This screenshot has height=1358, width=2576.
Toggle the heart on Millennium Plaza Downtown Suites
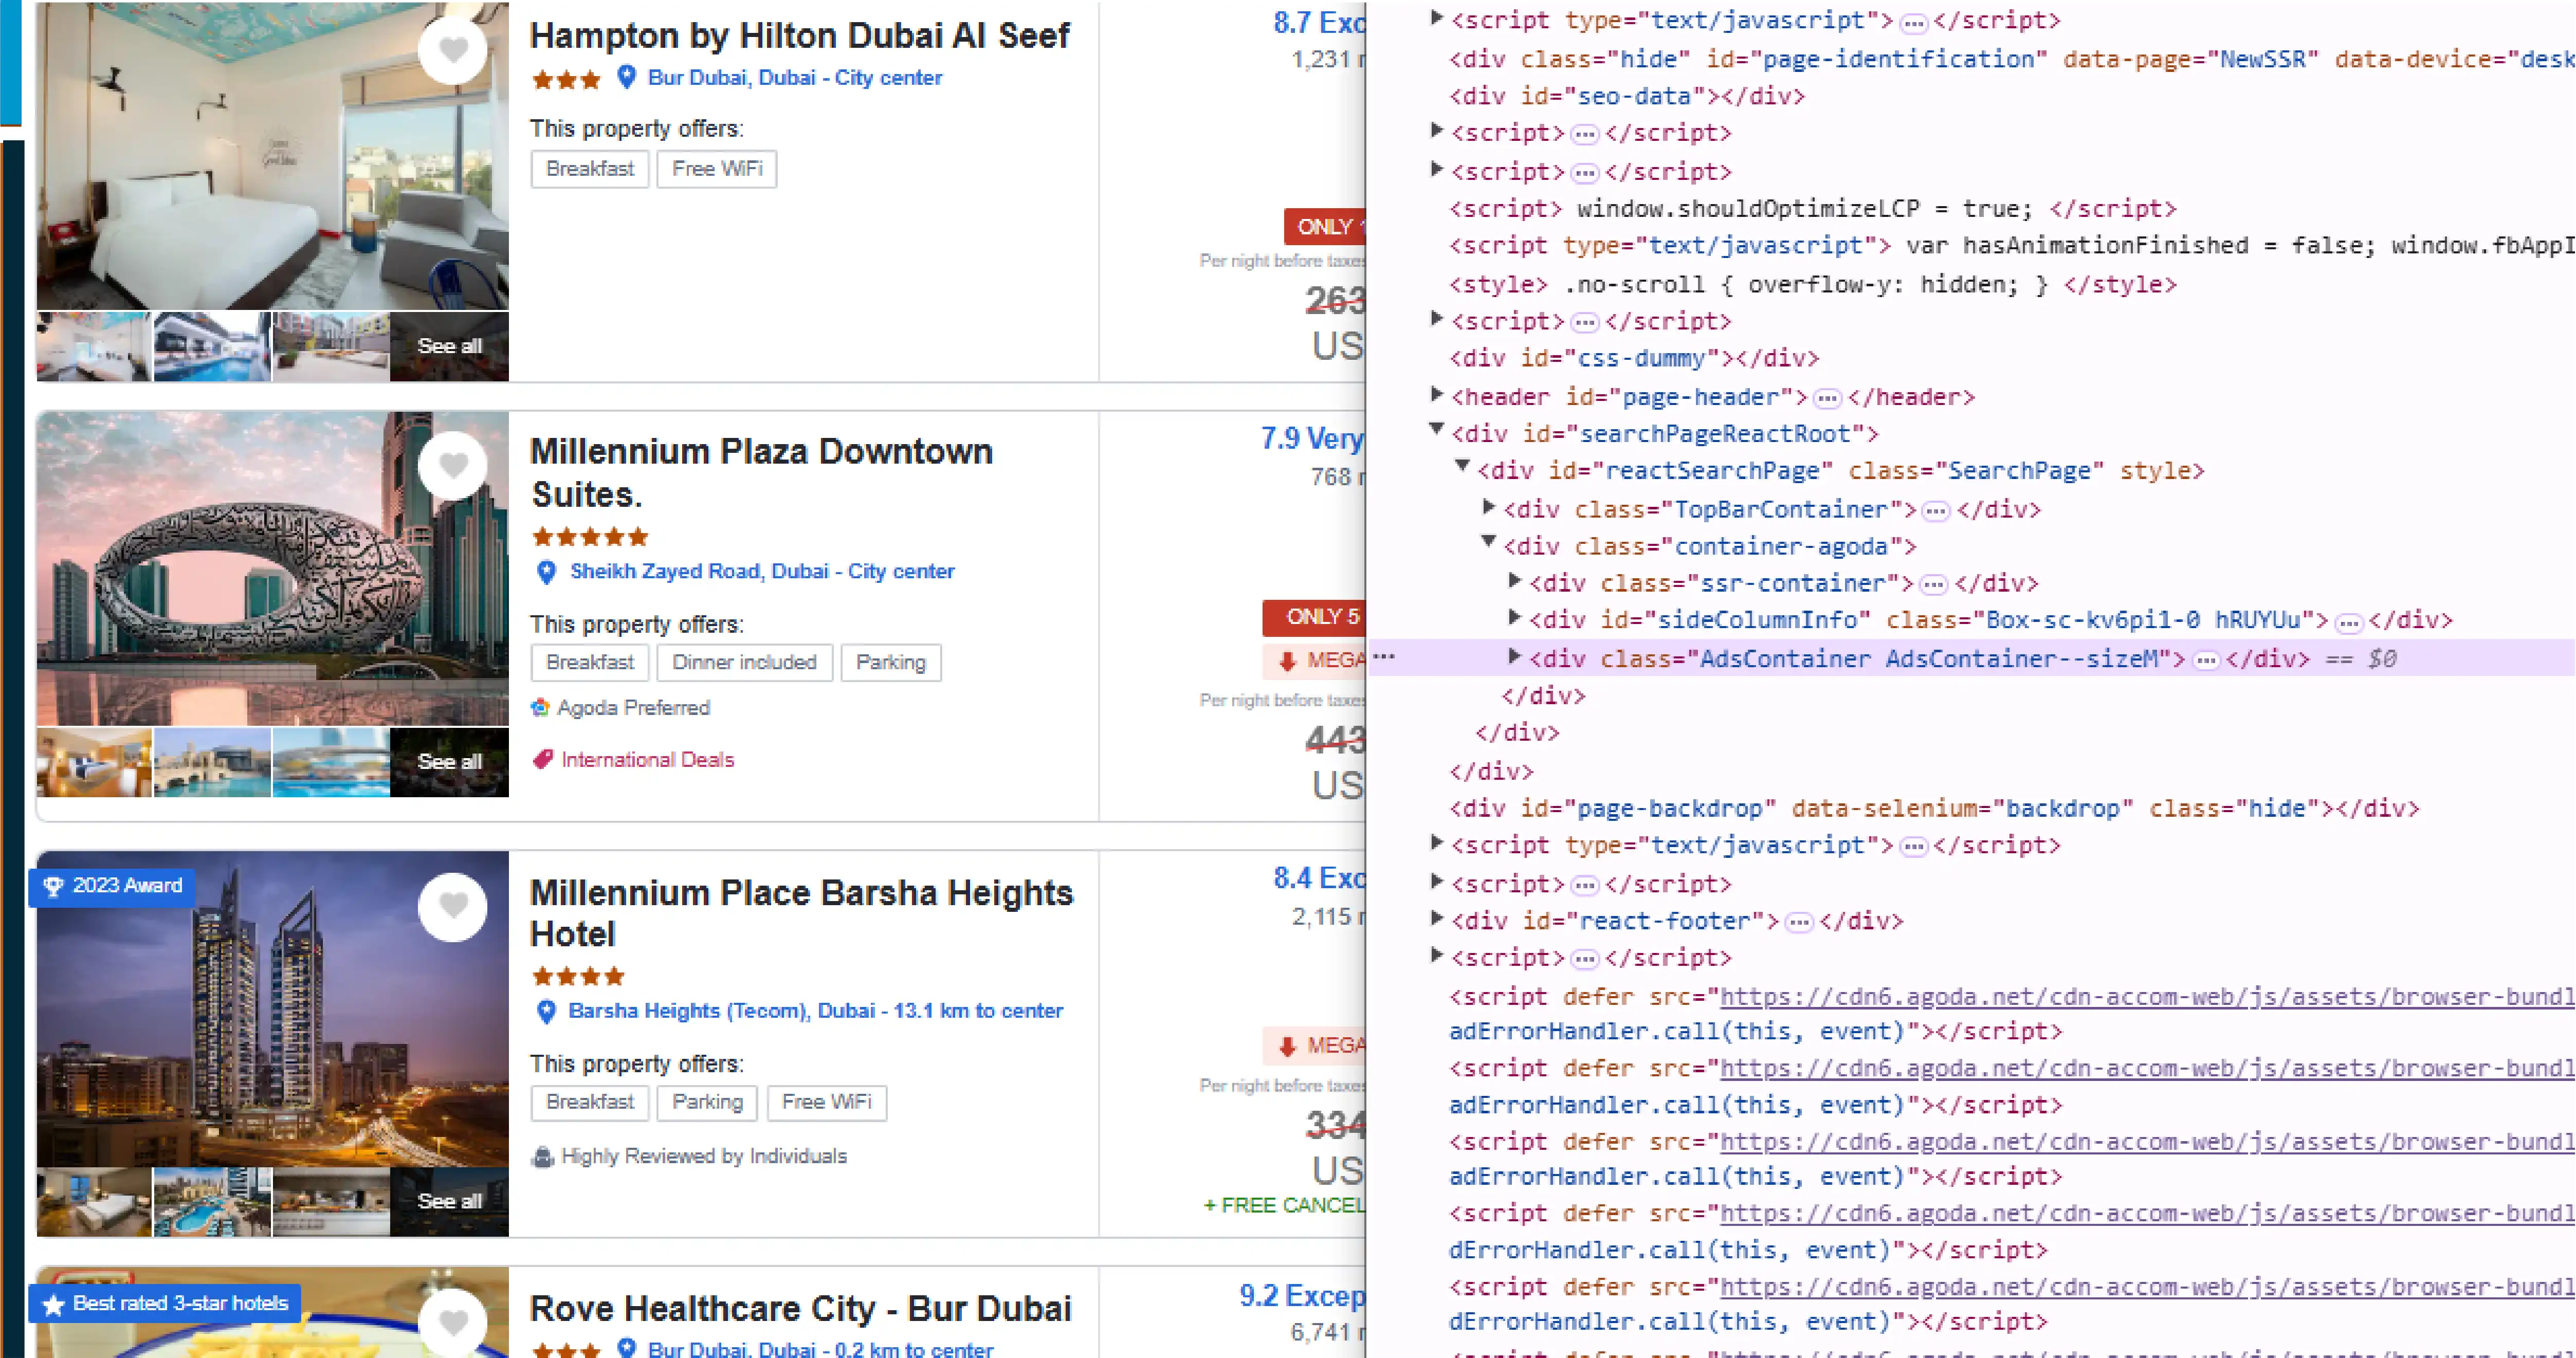click(x=453, y=464)
